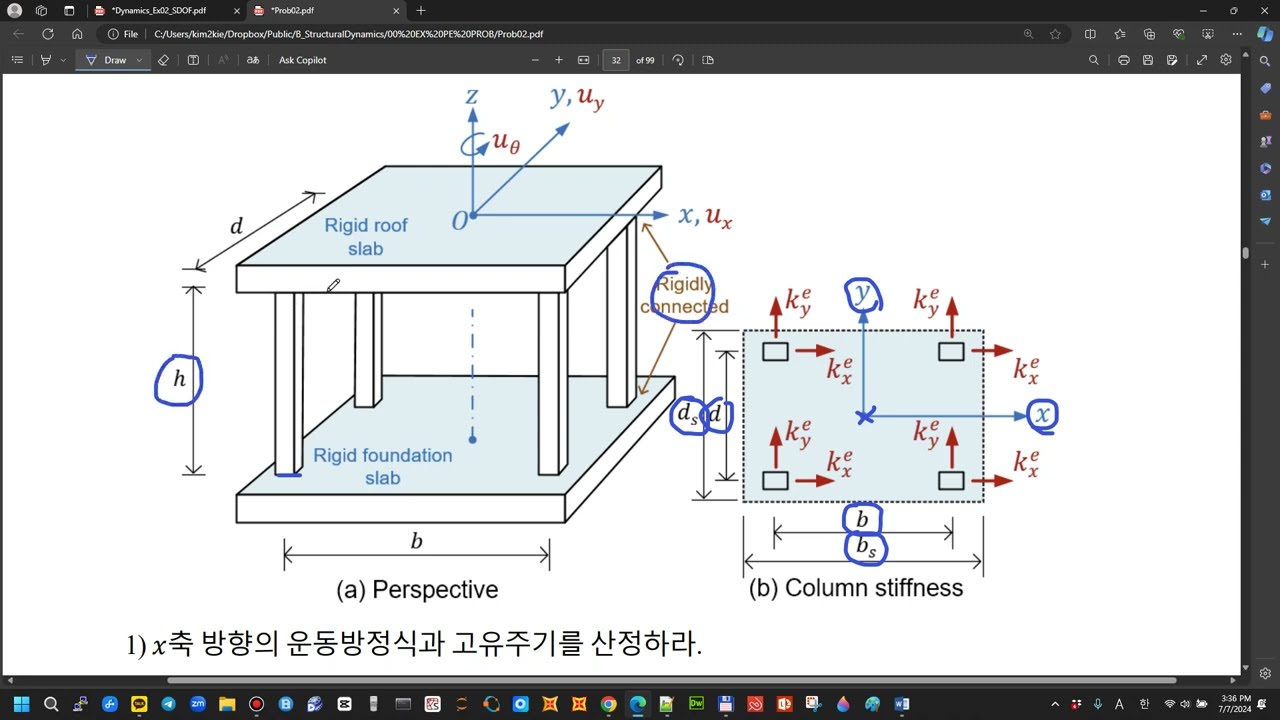Open the Copilot sidebar icon

coord(1265,34)
